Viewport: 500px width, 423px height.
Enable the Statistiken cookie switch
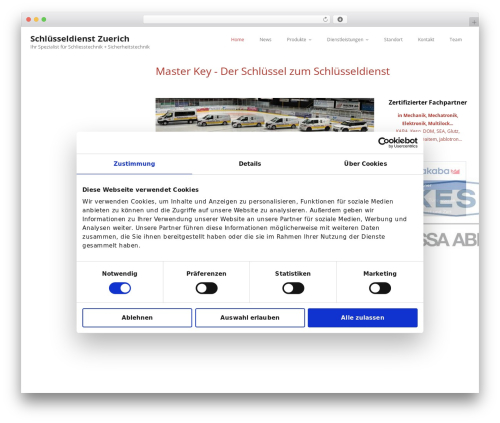click(x=293, y=288)
